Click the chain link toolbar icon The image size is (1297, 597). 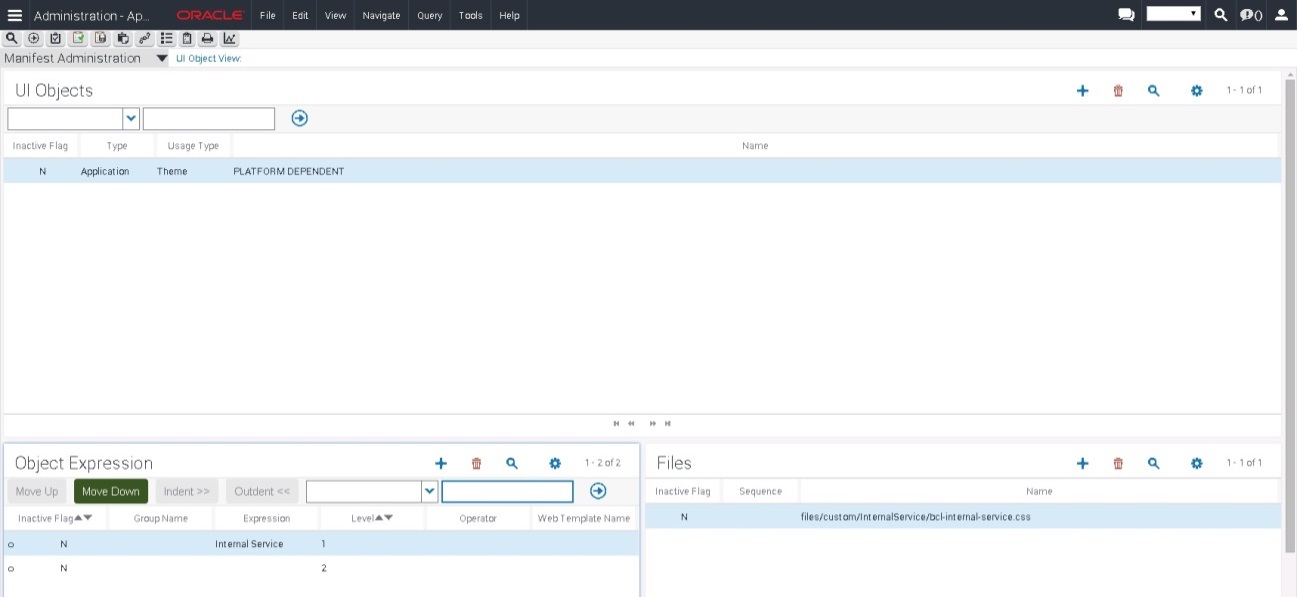coord(144,39)
